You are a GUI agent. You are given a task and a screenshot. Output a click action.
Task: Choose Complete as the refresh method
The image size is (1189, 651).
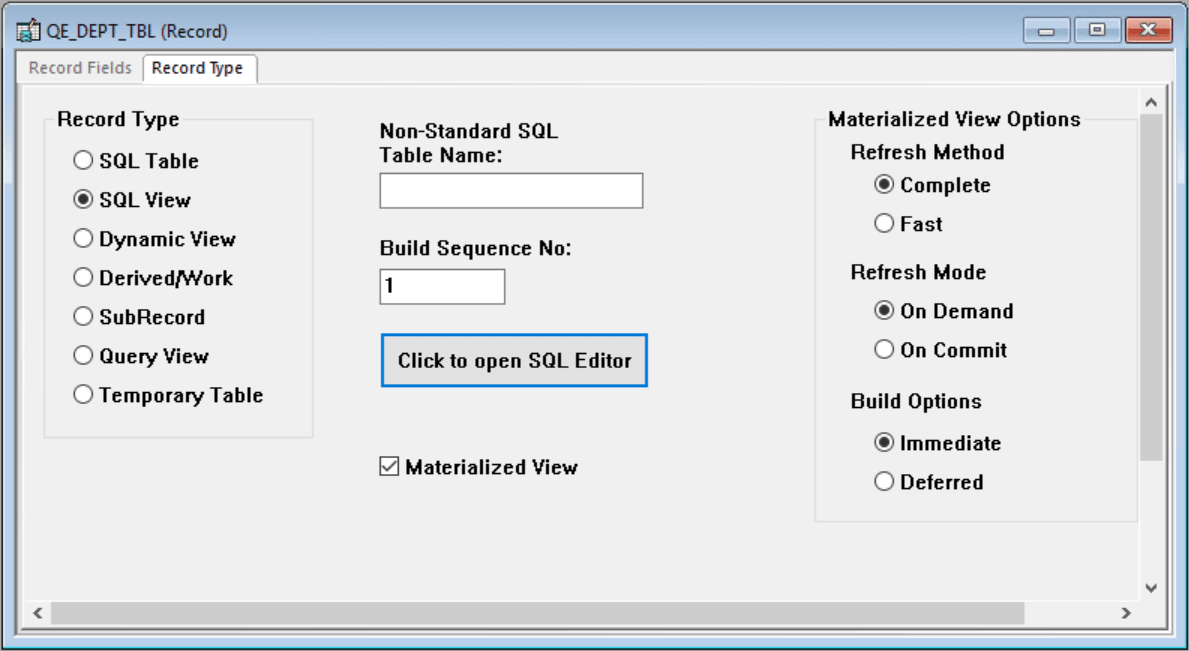[x=884, y=185]
